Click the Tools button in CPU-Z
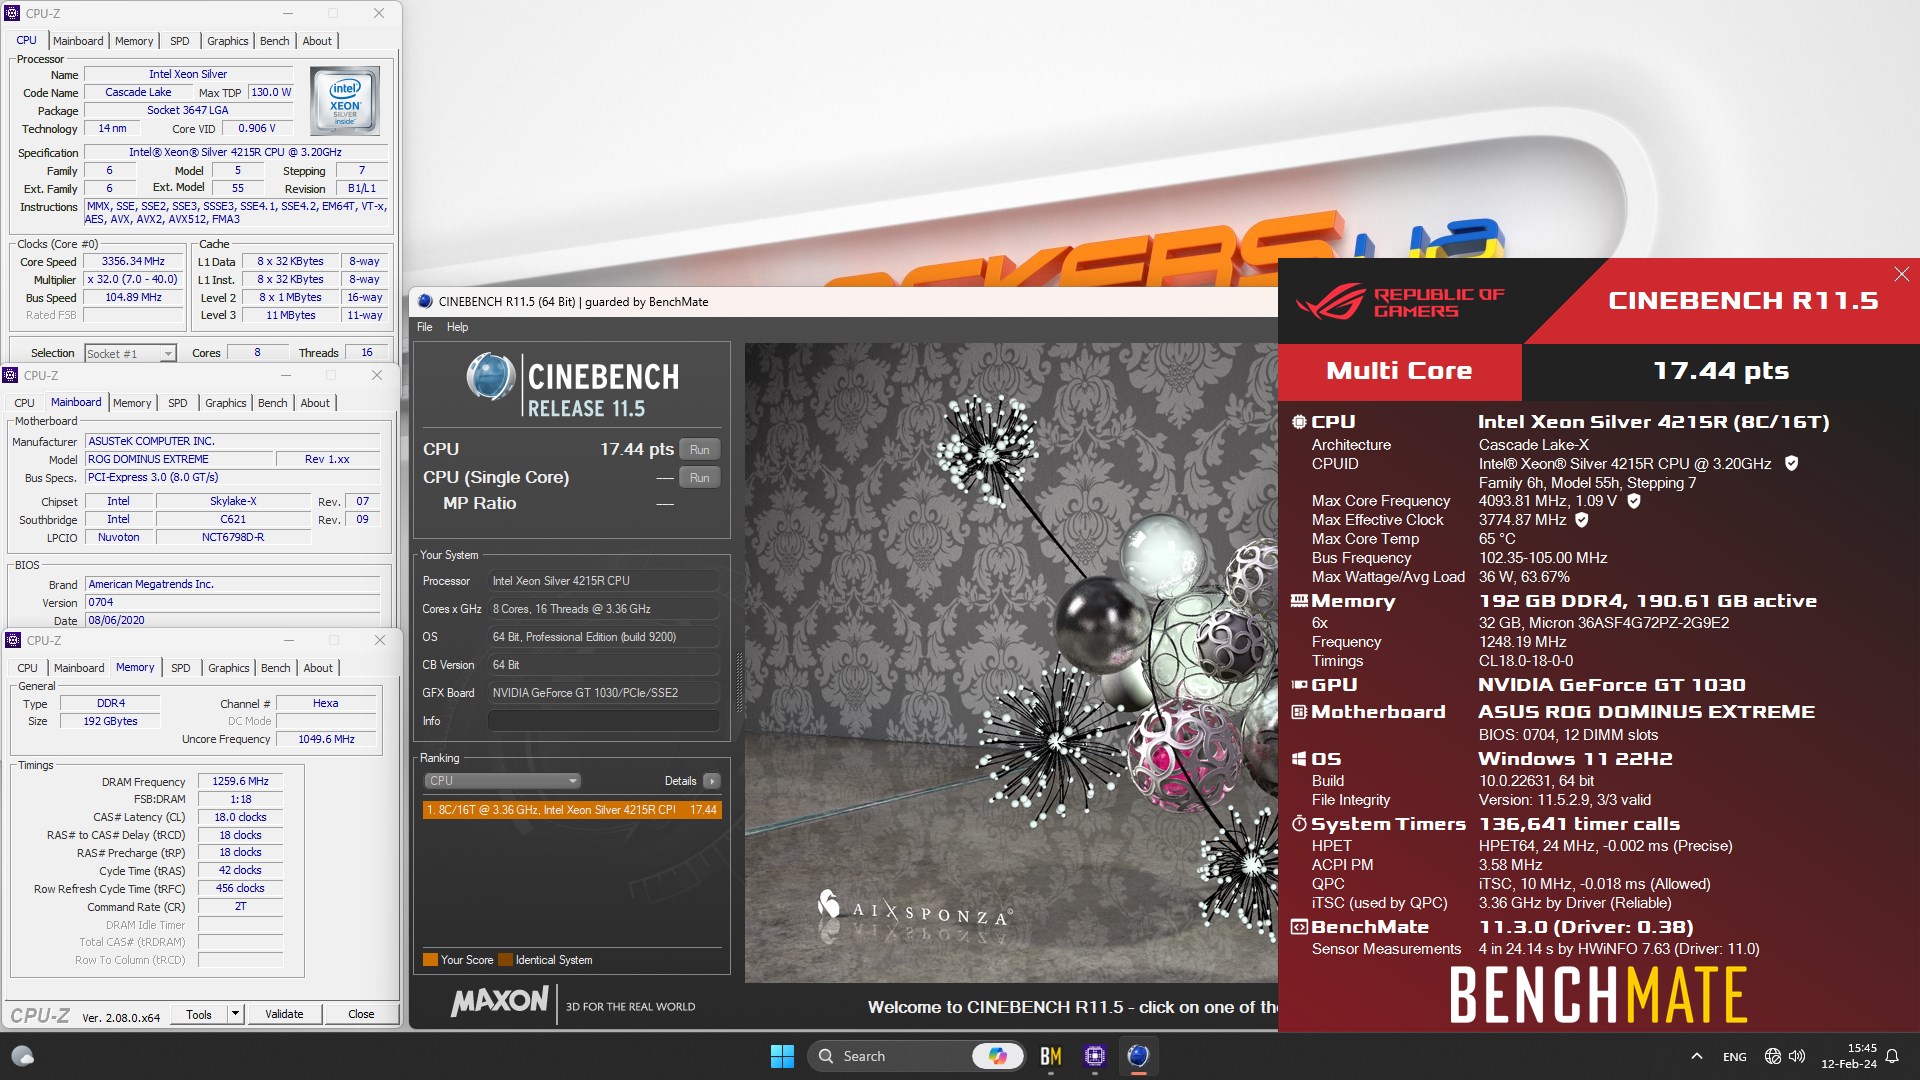The width and height of the screenshot is (1920, 1080). 199,1014
